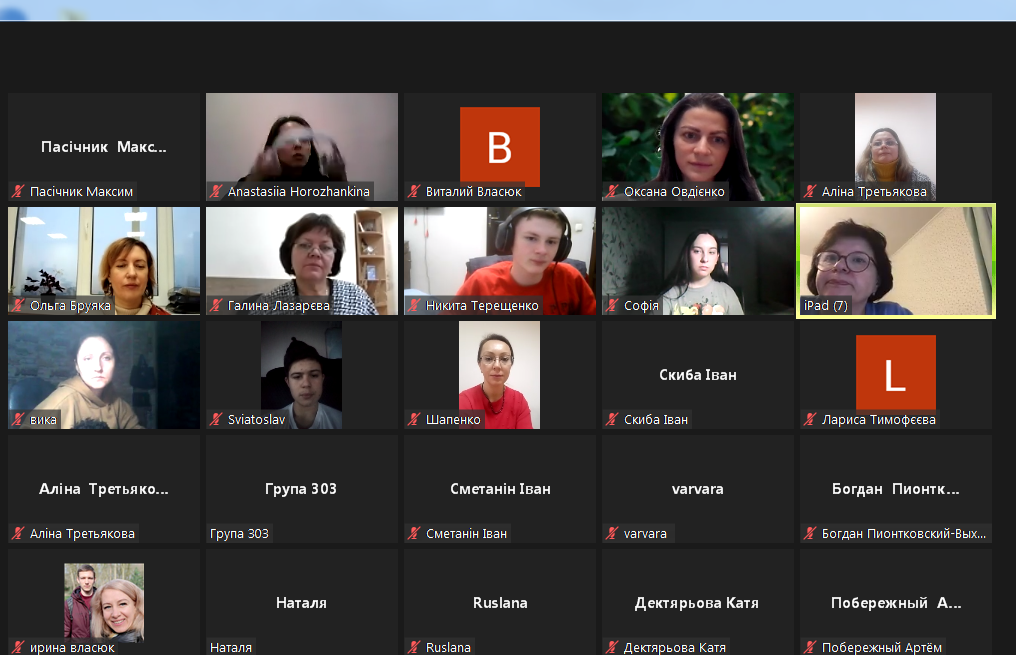Click muted mic icon on iPad (7) tile
This screenshot has height=655, width=1016.
[x=810, y=305]
